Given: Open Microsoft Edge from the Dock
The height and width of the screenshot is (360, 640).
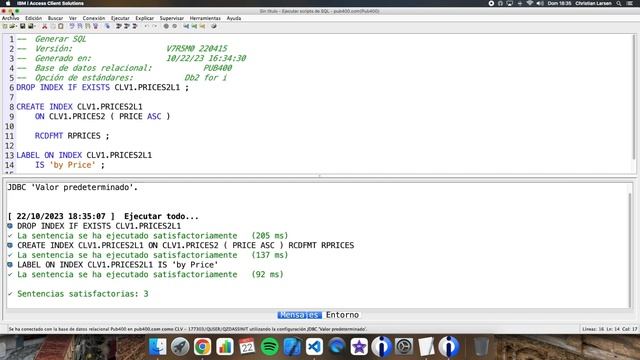Looking at the screenshot, I should tap(337, 347).
